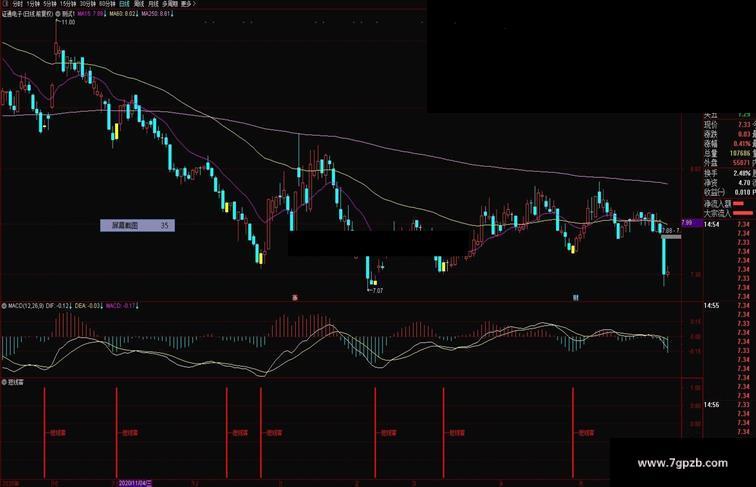Image resolution: width=756 pixels, height=487 pixels.
Task: Select the 周线 weekly period tab
Action: [139, 4]
